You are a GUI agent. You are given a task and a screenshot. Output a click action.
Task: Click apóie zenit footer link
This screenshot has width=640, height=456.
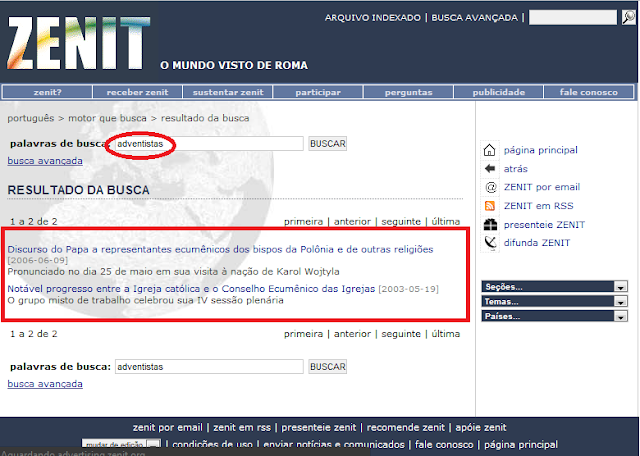pyautogui.click(x=481, y=427)
